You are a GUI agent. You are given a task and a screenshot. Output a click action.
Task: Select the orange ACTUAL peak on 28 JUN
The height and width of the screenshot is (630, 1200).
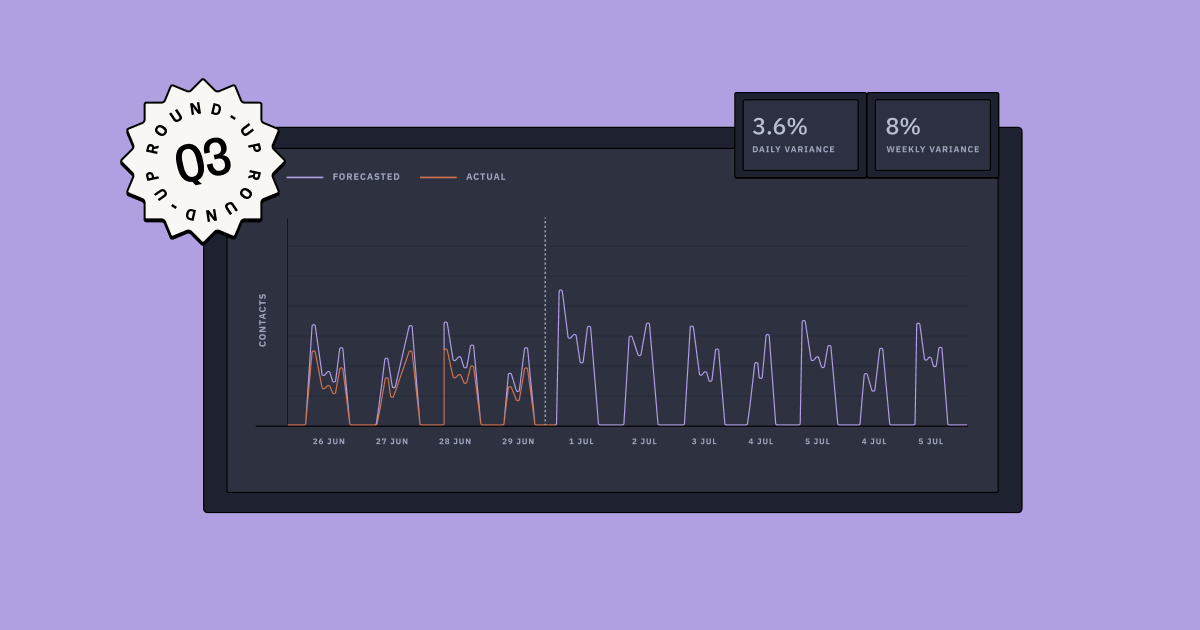pyautogui.click(x=444, y=350)
